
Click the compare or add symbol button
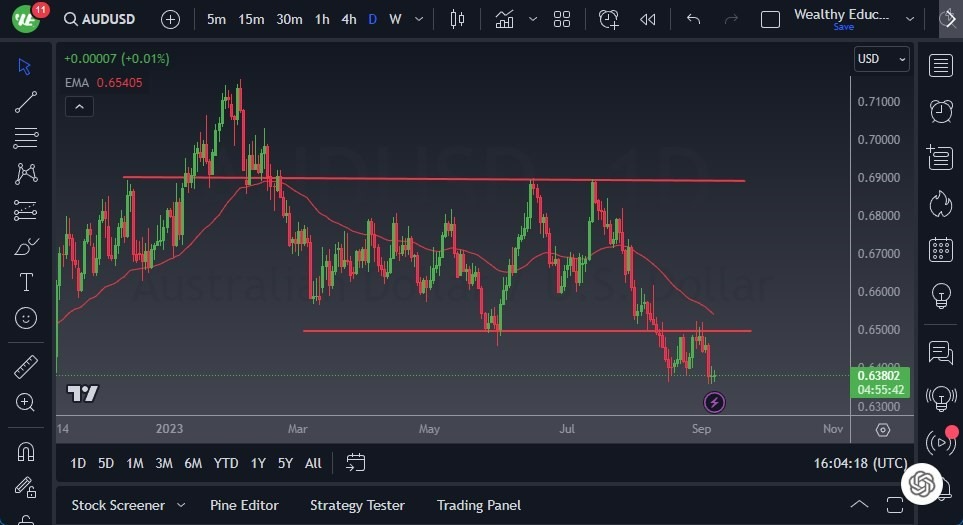click(x=170, y=20)
